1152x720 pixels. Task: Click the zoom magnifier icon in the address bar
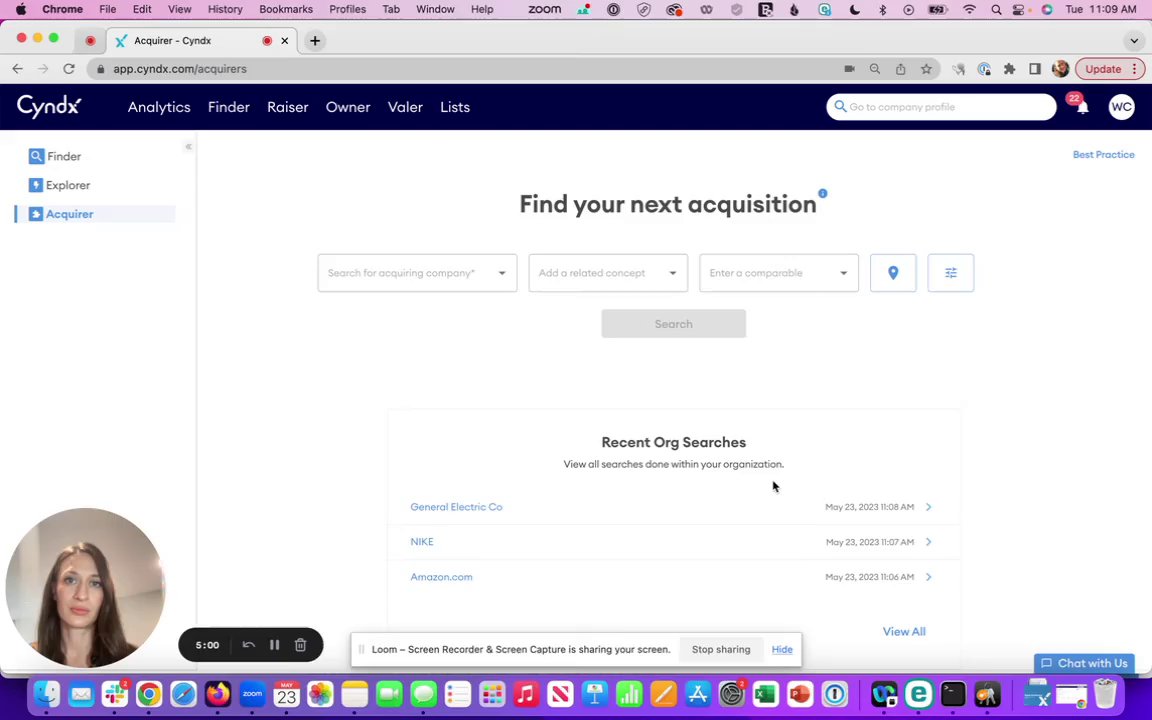[874, 69]
